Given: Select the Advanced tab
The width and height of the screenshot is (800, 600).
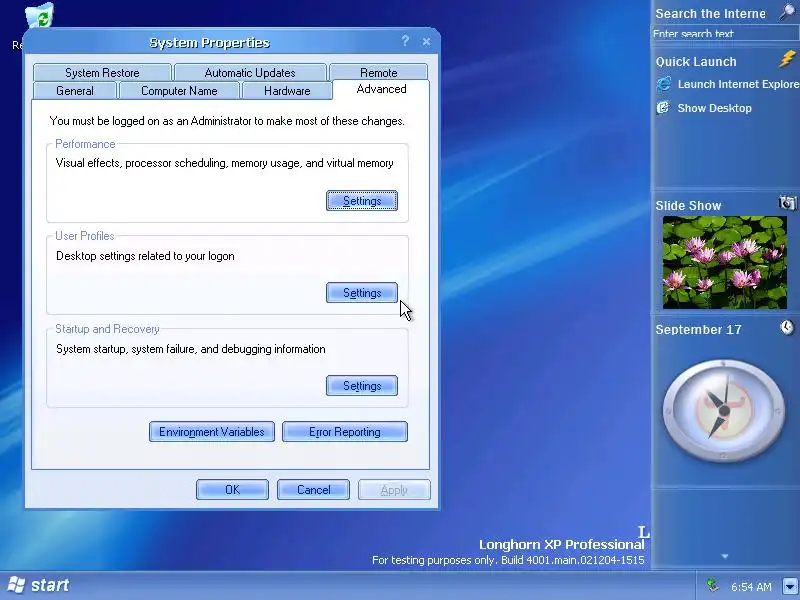Looking at the screenshot, I should point(381,89).
